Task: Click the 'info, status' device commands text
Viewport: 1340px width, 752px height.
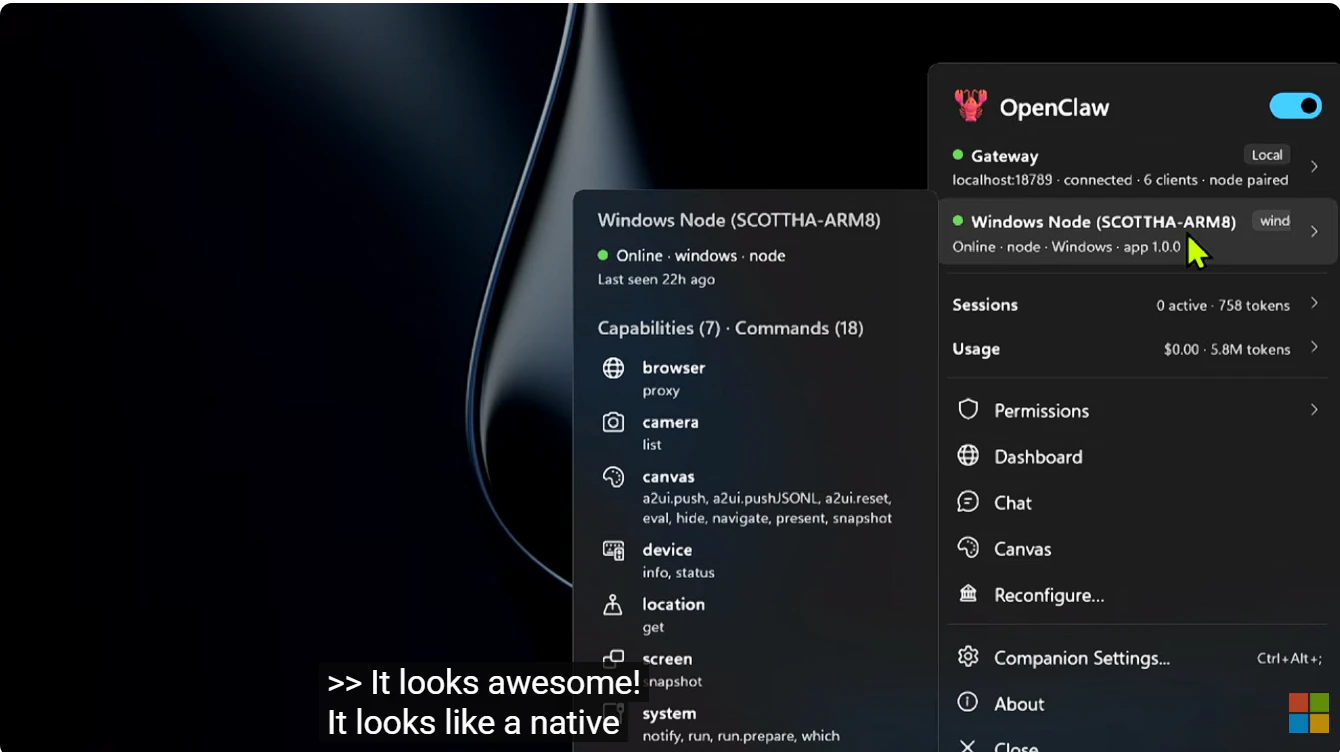Action: coord(678,573)
